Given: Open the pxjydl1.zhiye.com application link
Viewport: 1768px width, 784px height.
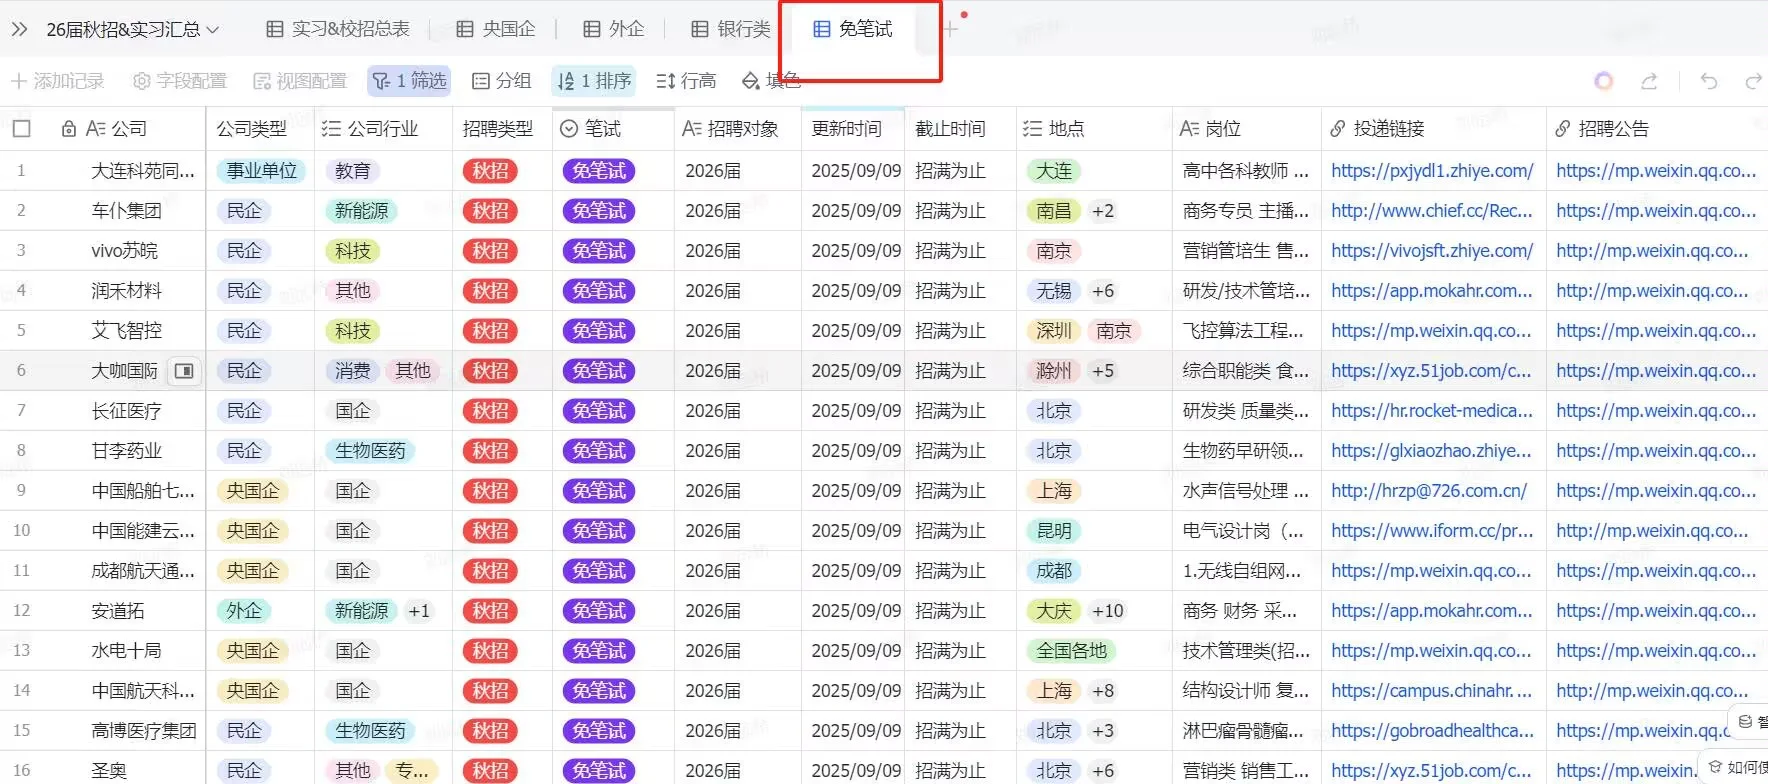Looking at the screenshot, I should click(x=1432, y=171).
